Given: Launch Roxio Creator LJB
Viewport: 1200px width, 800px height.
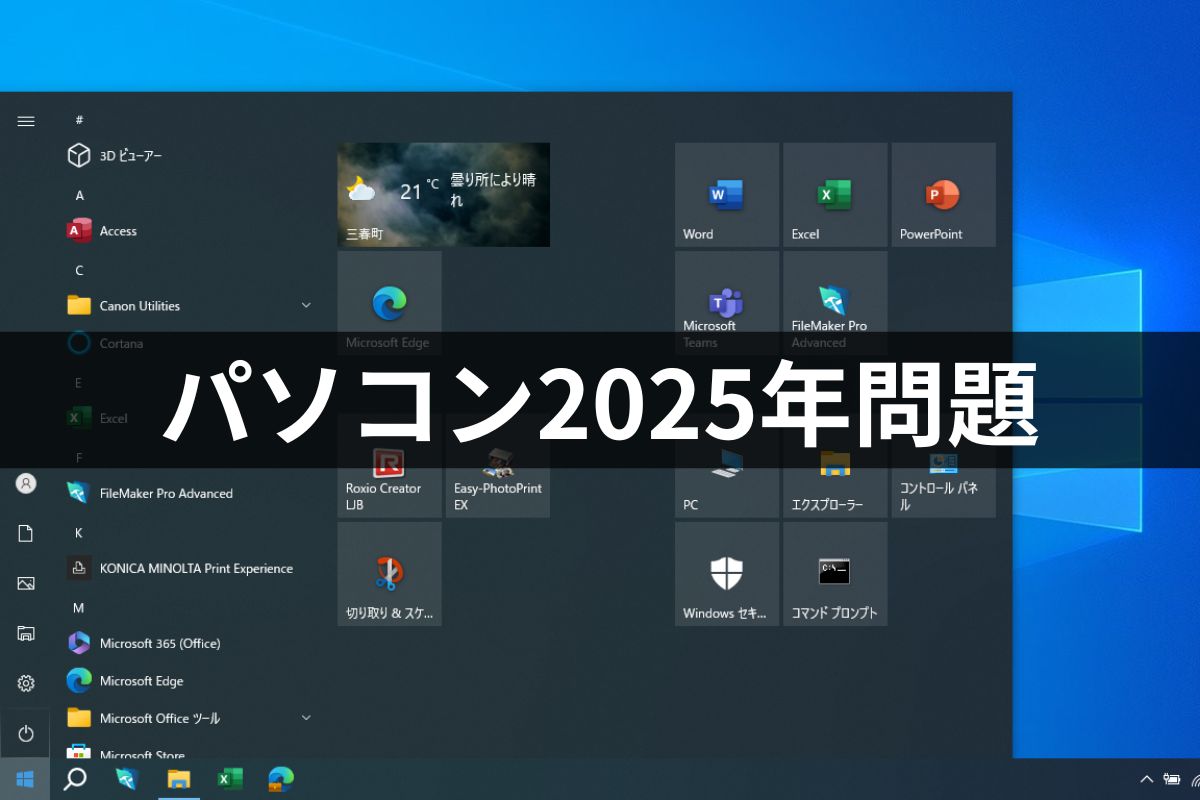Looking at the screenshot, I should (x=389, y=466).
